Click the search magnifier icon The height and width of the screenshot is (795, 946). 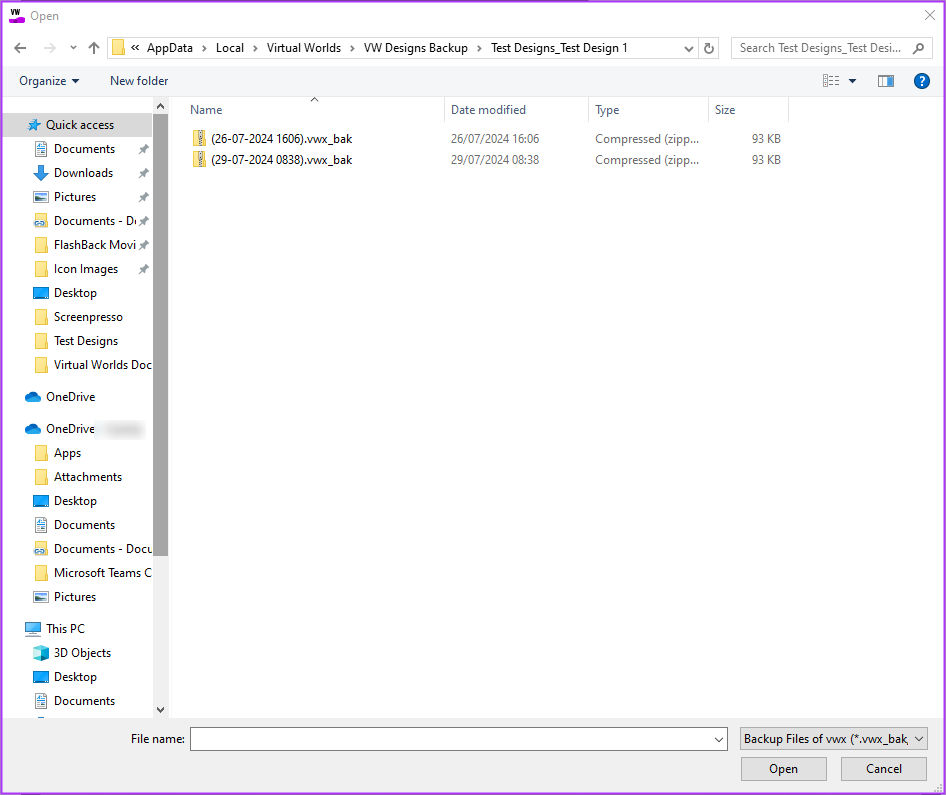click(918, 48)
